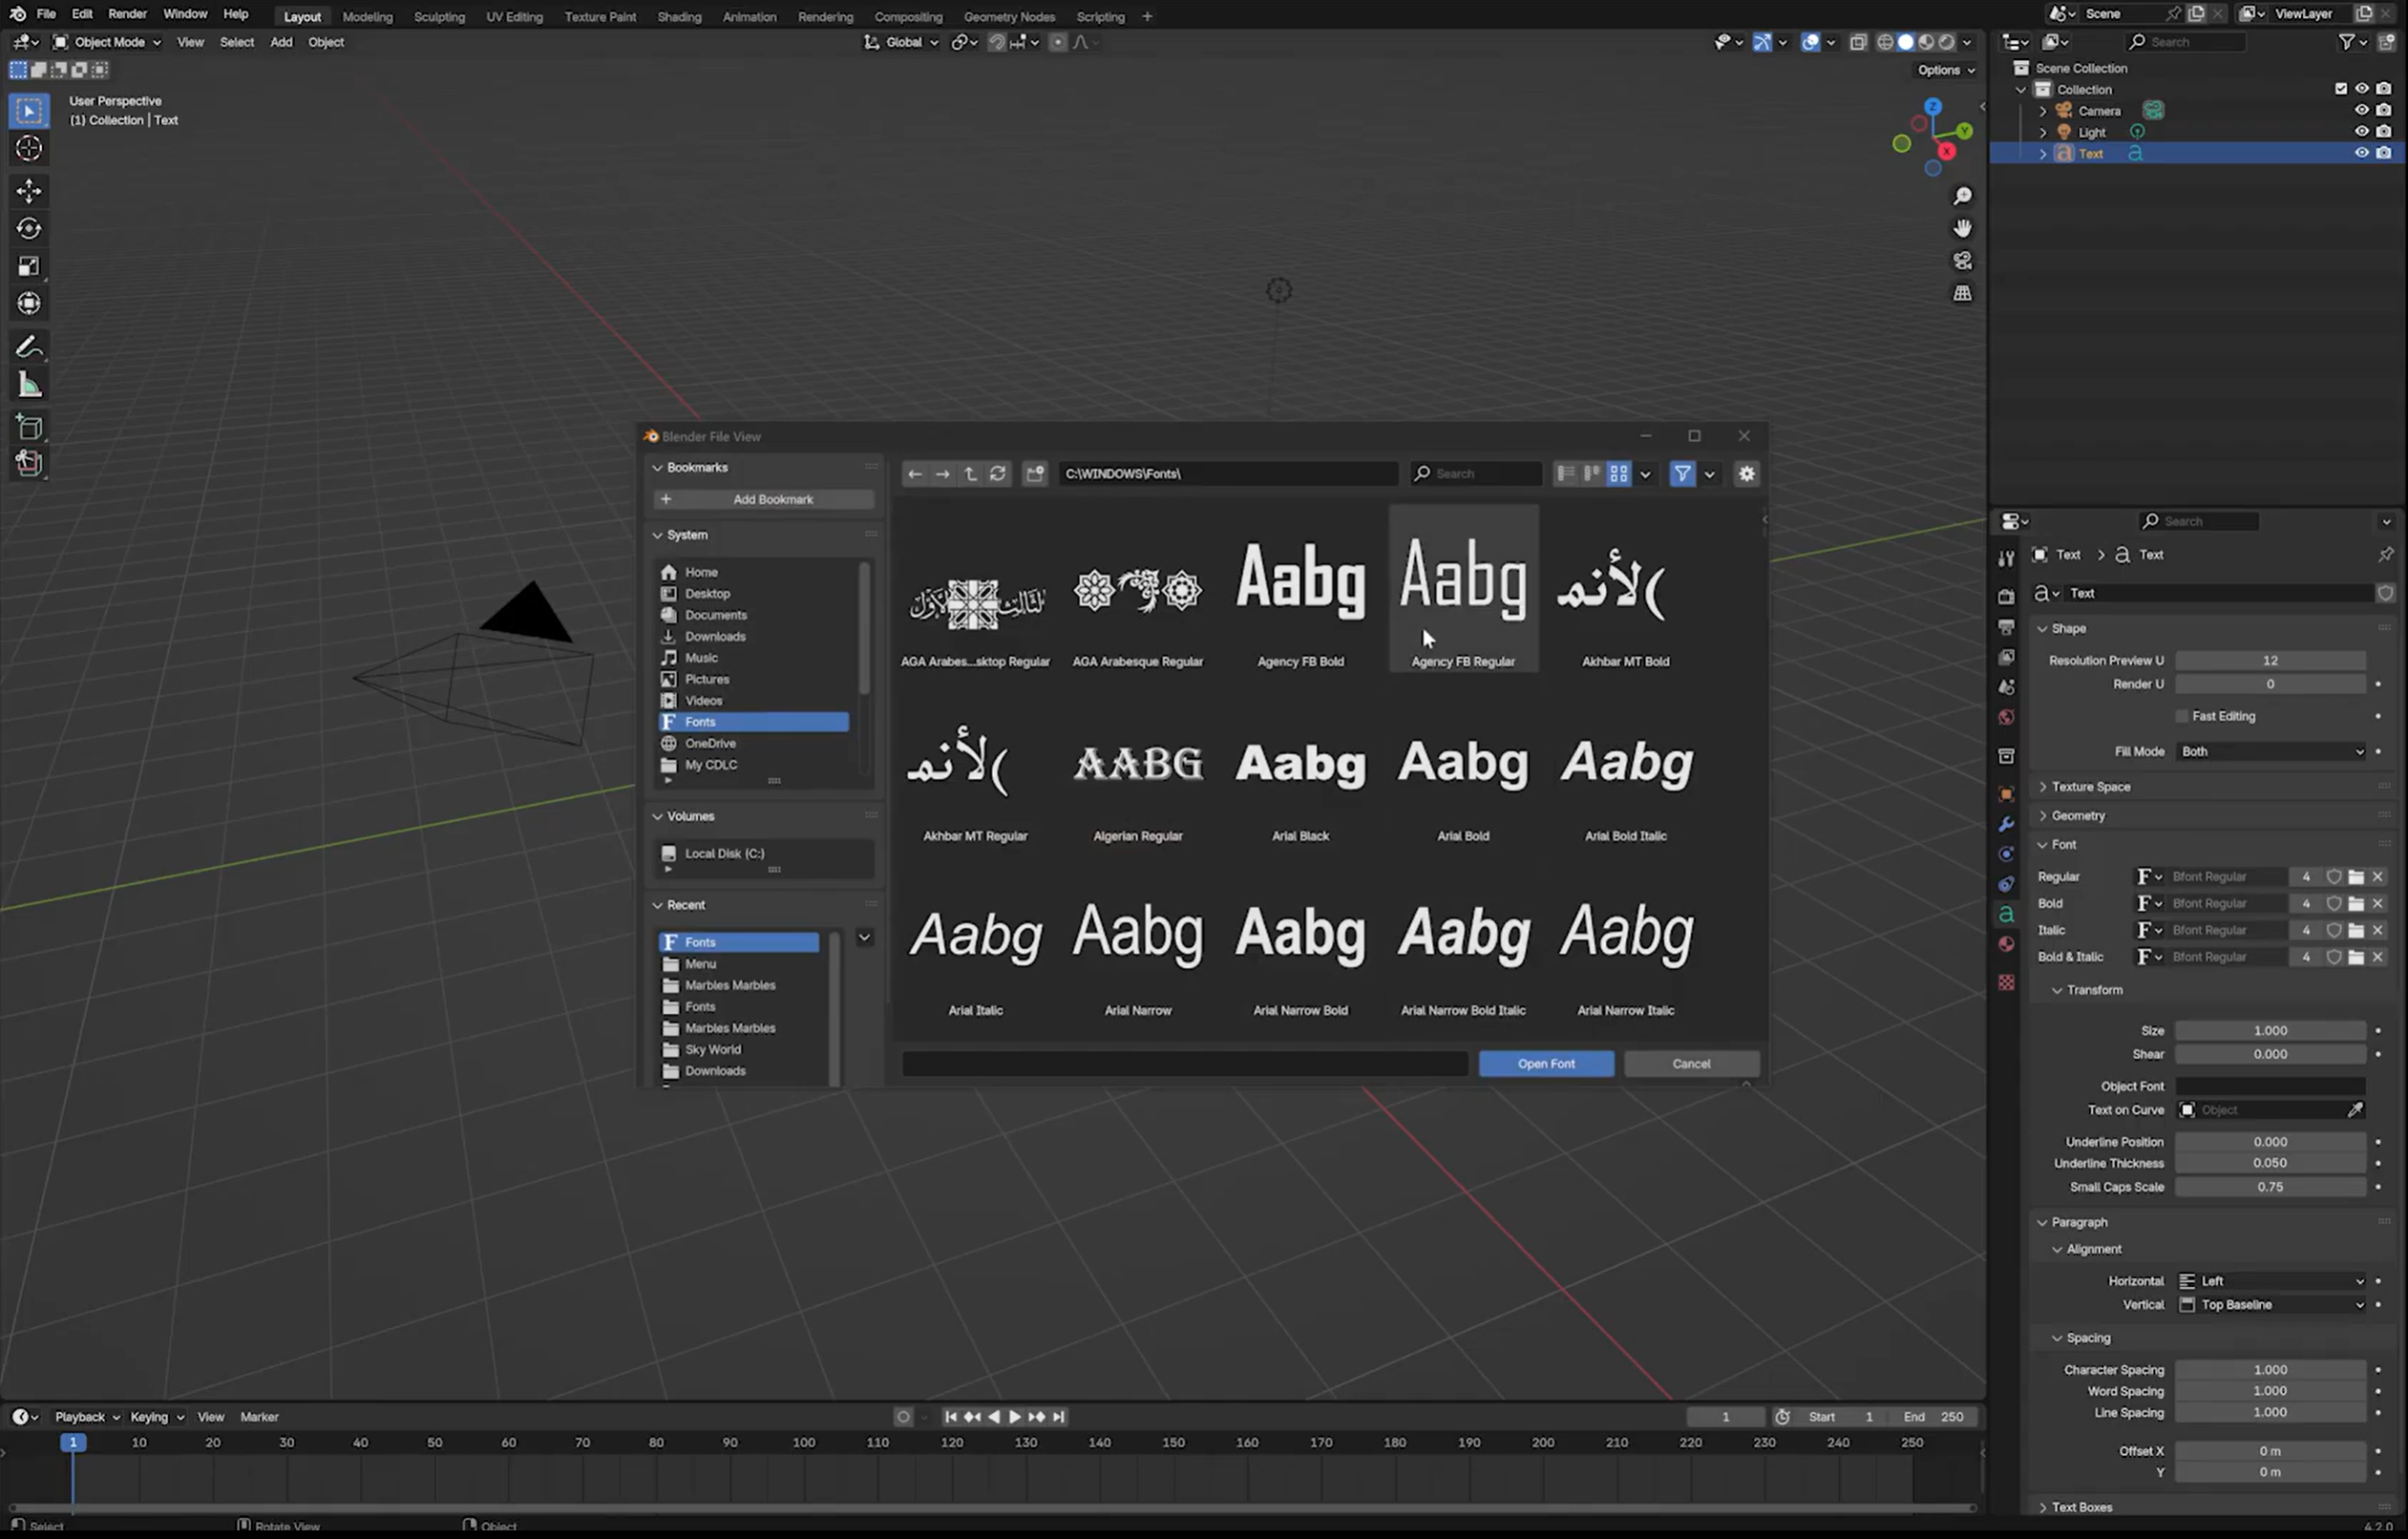
Task: Cancel the font file dialog
Action: (x=1691, y=1063)
